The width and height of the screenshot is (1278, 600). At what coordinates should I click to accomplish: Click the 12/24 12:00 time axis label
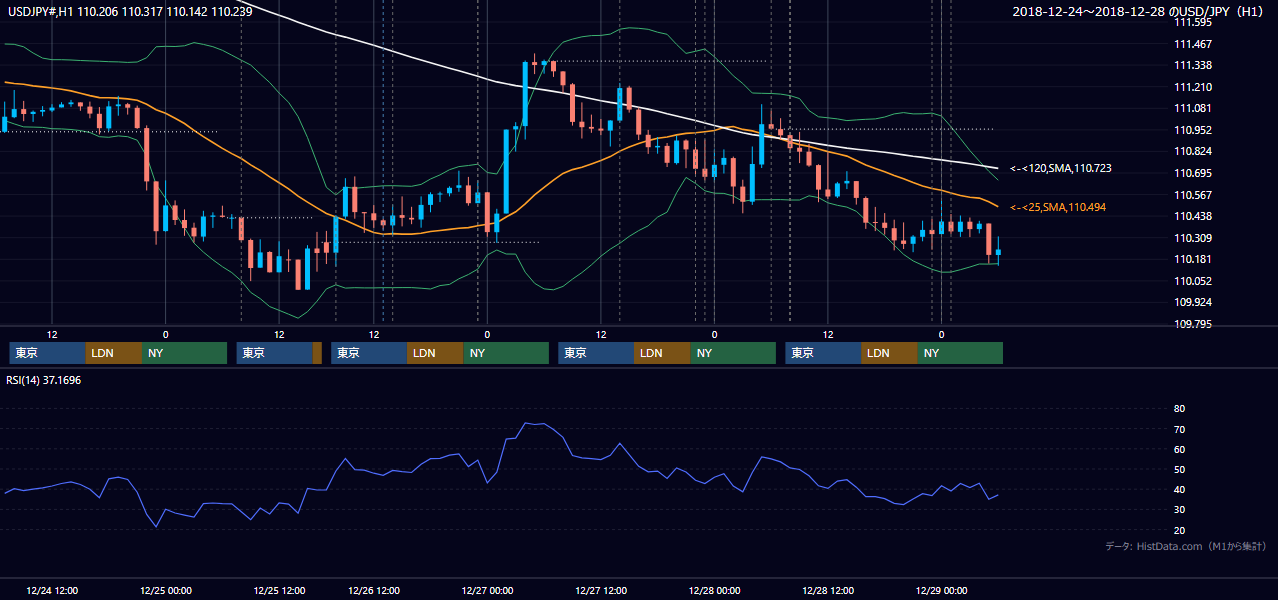point(52,591)
